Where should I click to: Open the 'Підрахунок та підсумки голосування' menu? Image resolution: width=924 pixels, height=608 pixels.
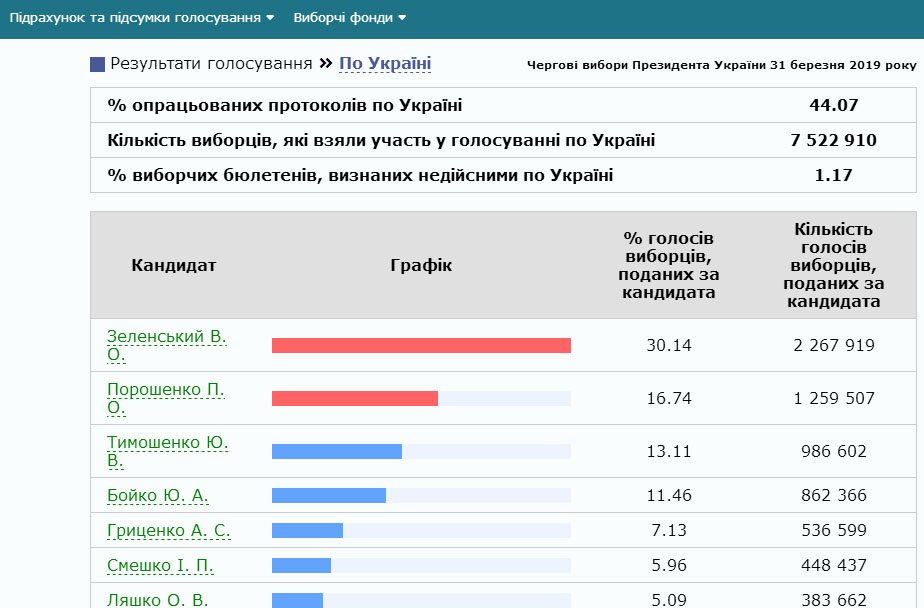pos(142,18)
